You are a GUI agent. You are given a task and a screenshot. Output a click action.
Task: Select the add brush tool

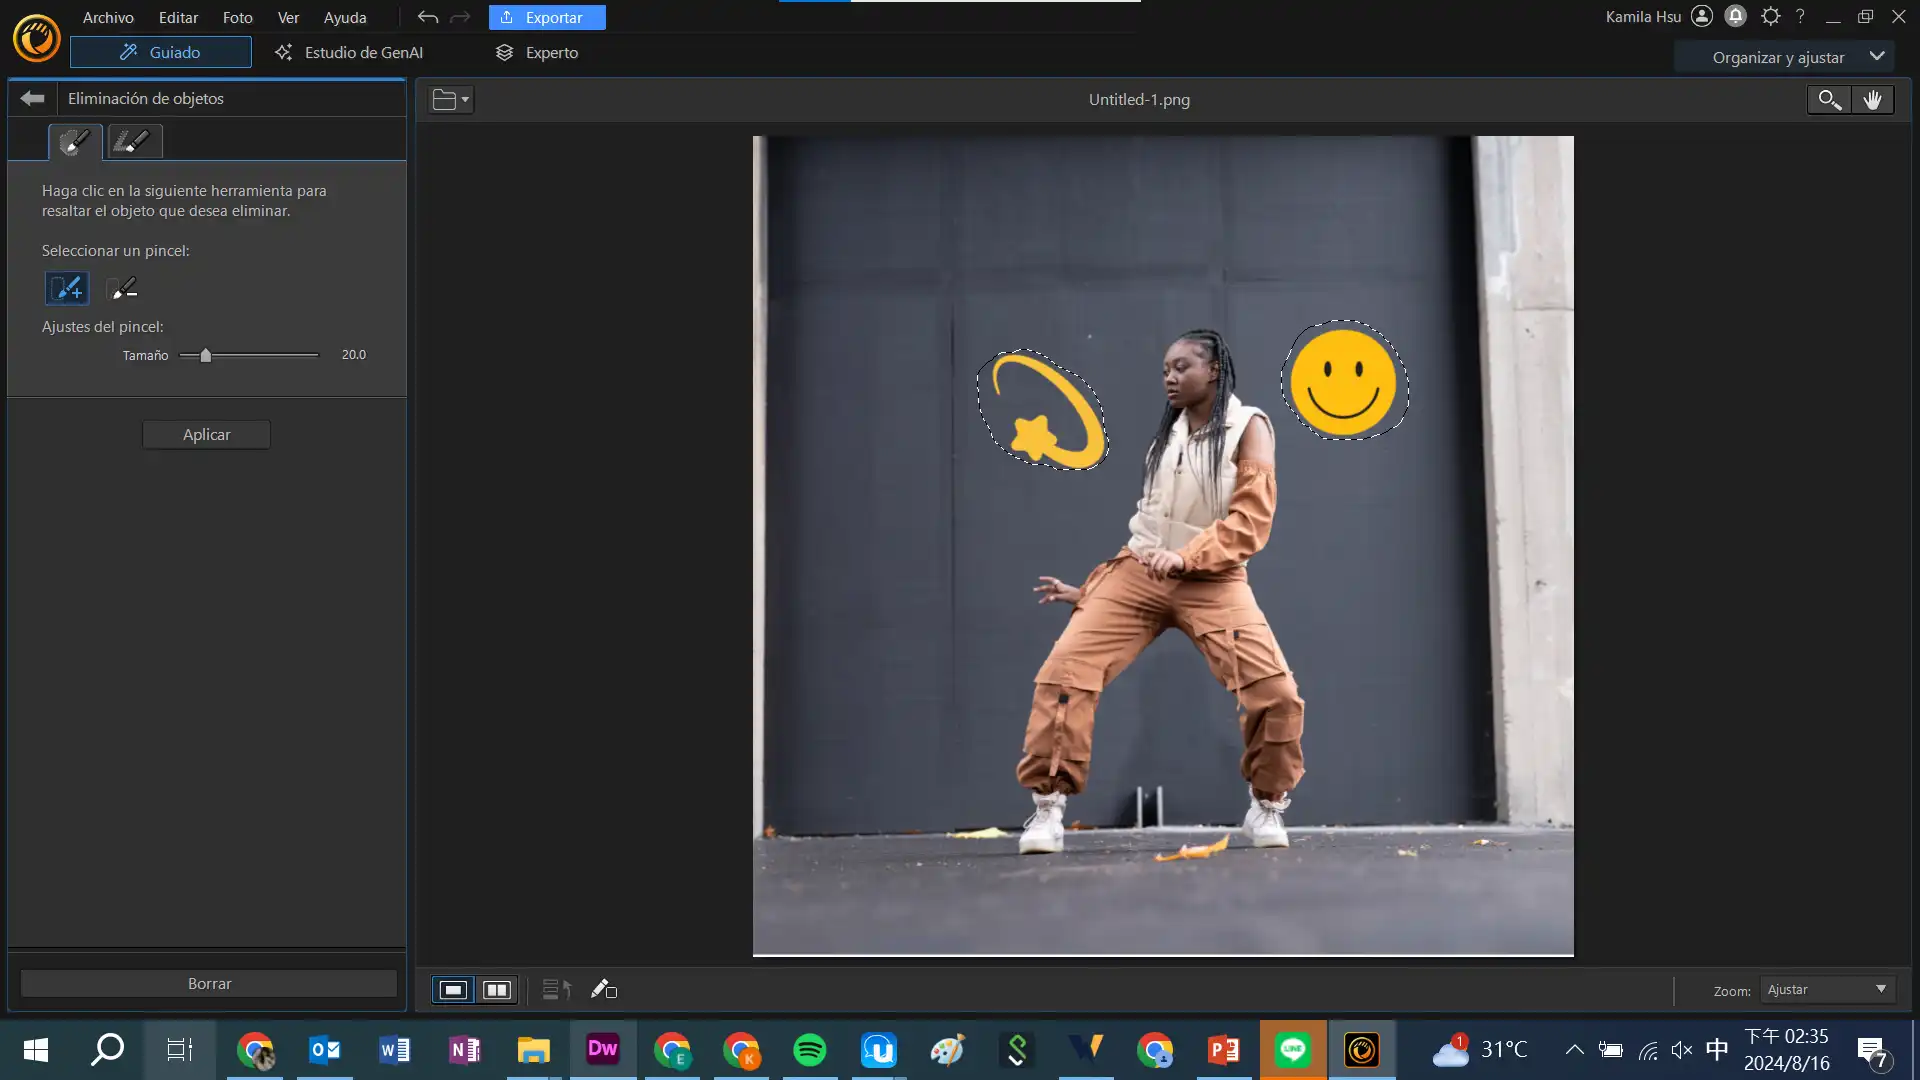67,289
